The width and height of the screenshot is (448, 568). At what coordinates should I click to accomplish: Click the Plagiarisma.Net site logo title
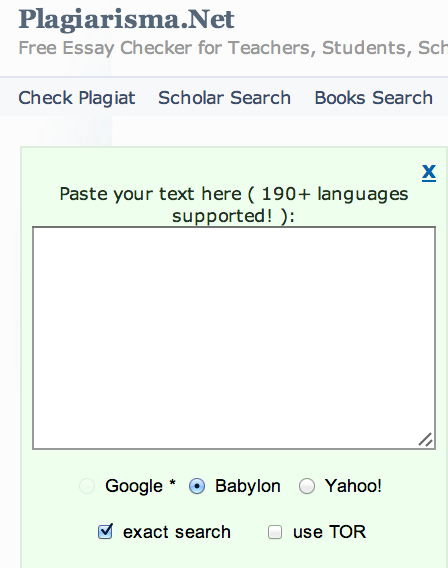(126, 20)
